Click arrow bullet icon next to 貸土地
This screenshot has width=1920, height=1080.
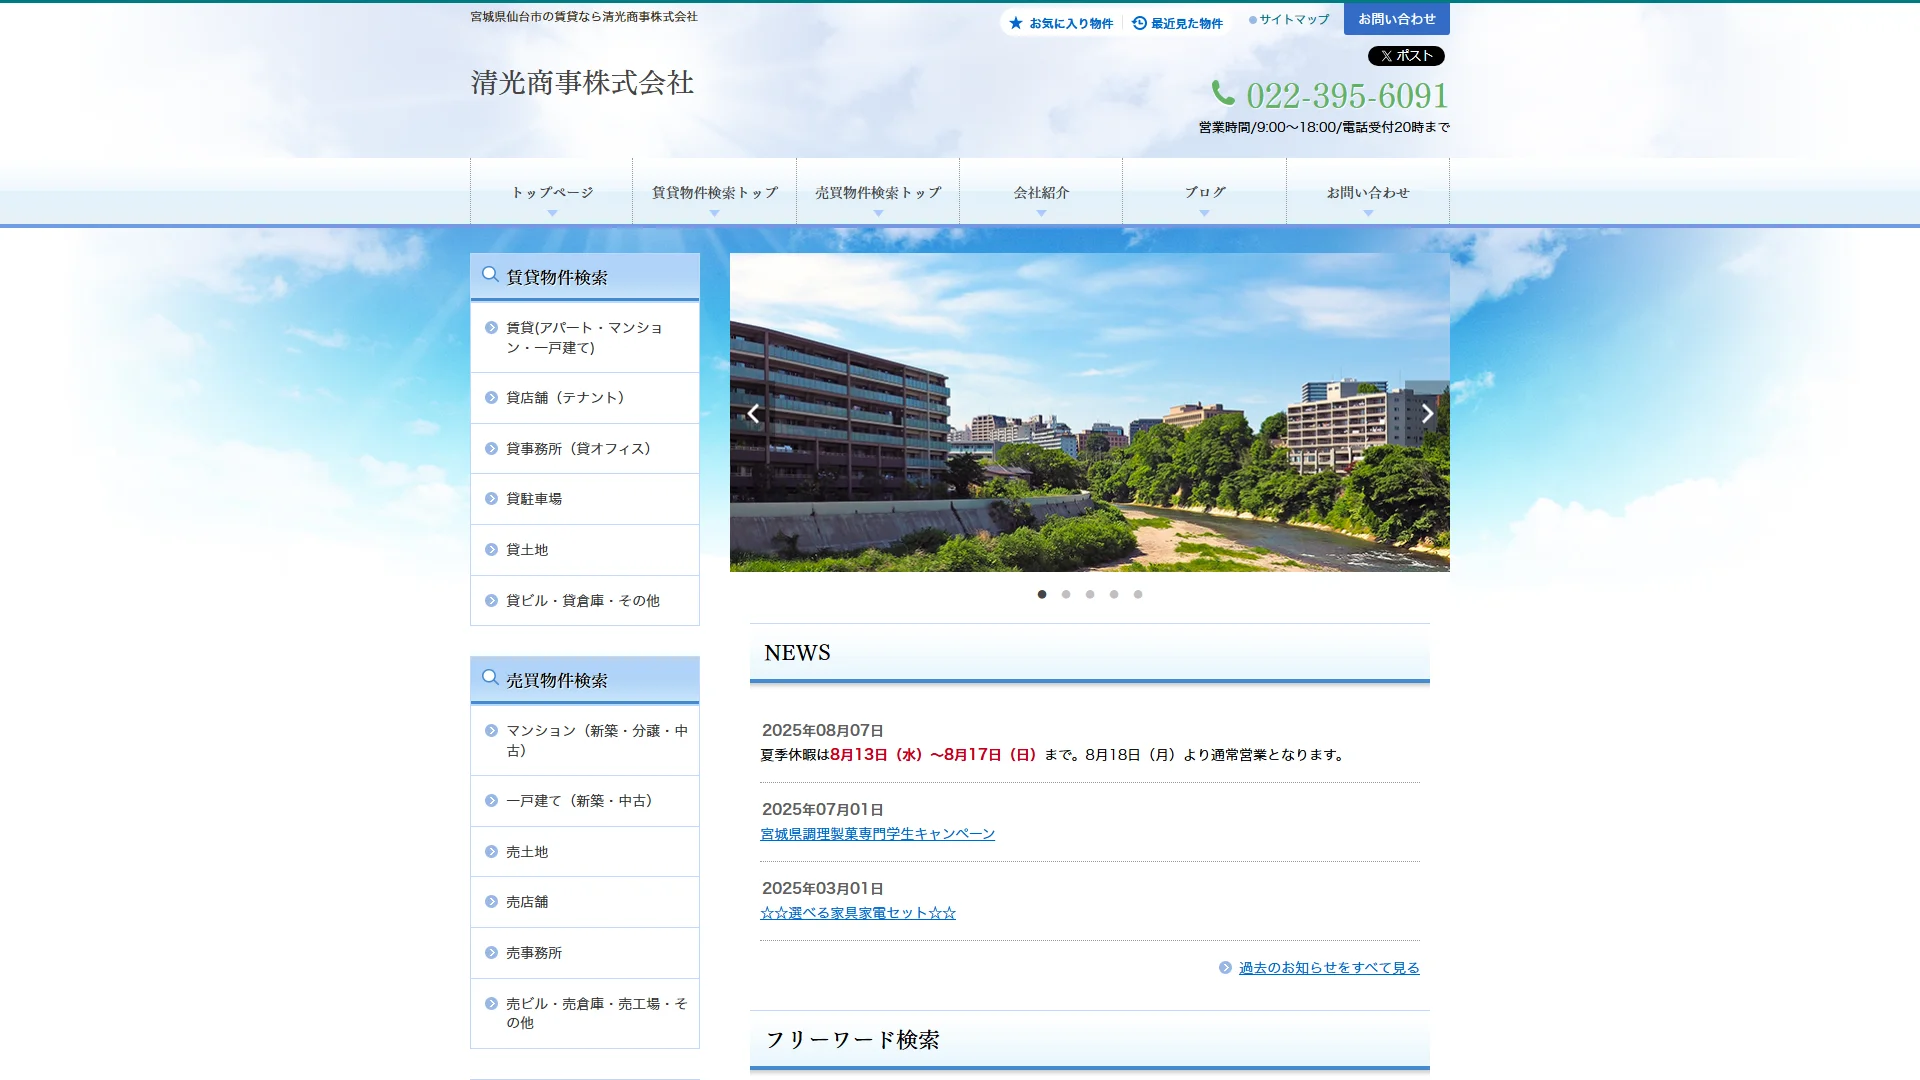tap(491, 549)
